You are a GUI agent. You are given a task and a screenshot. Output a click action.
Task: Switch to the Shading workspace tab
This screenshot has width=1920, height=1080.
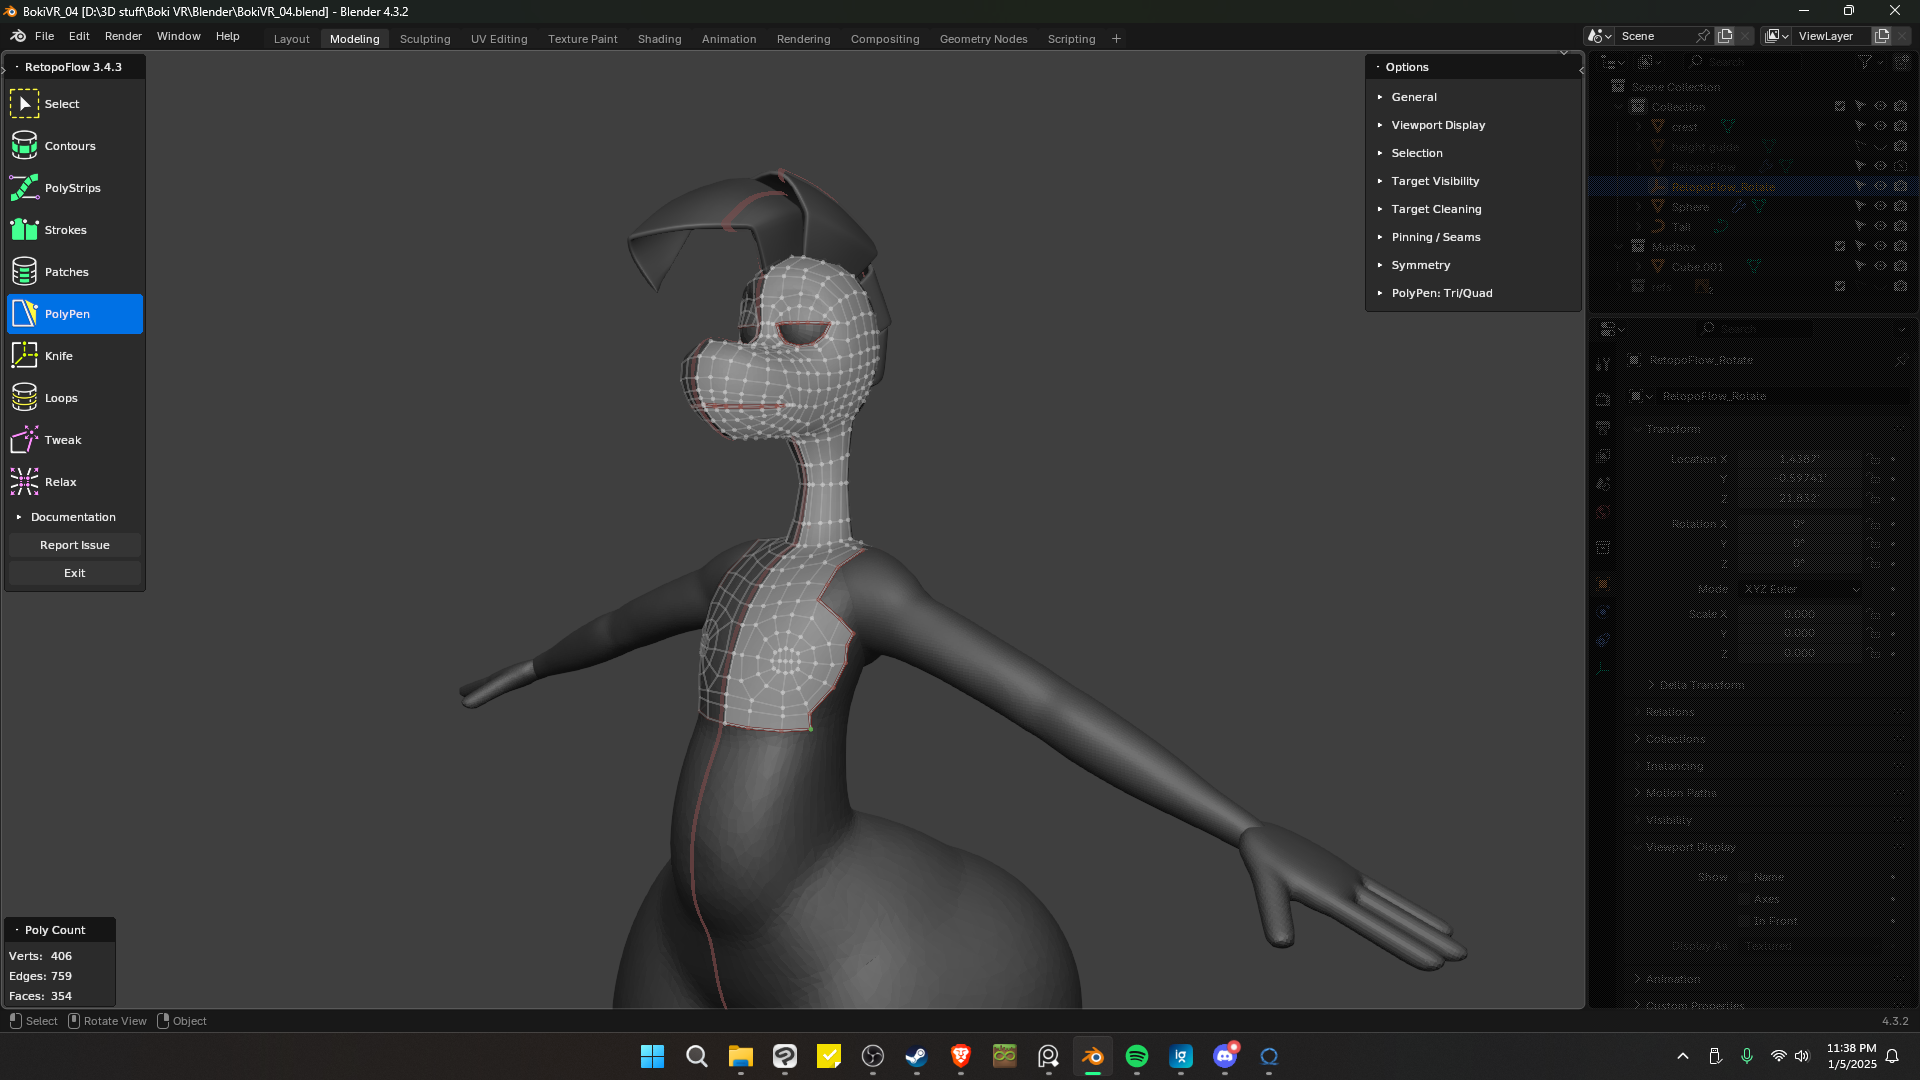pyautogui.click(x=660, y=39)
